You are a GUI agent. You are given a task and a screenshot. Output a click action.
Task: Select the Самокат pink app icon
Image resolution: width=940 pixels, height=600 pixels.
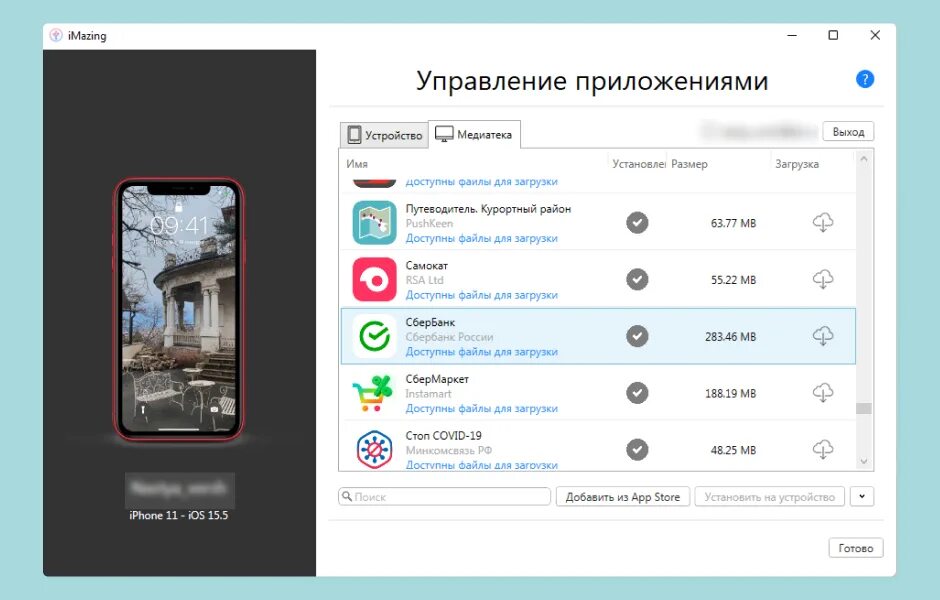(x=374, y=279)
